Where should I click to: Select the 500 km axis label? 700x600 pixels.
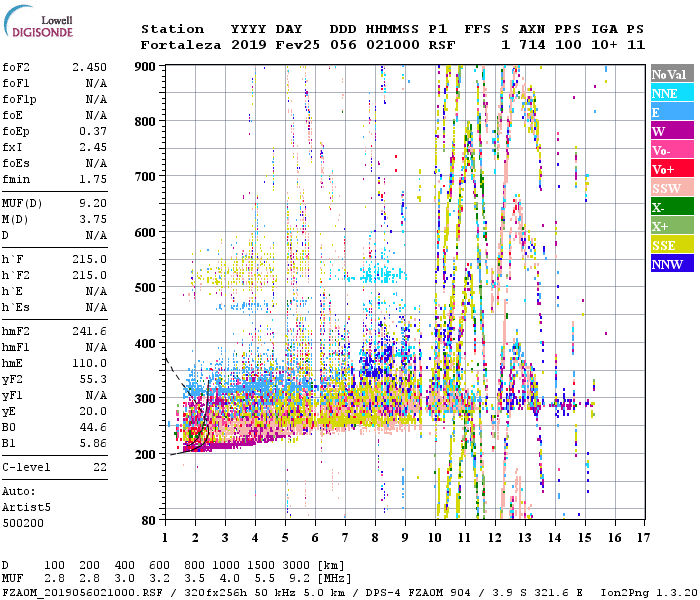[x=145, y=287]
